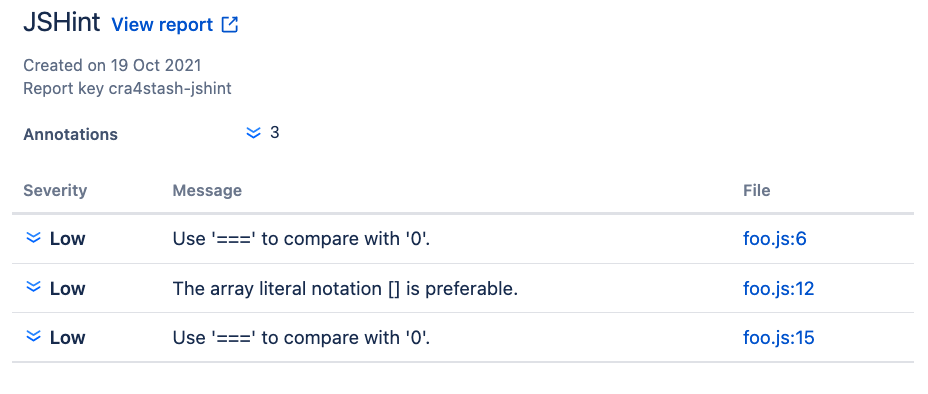Select the array literal notation message text
Screen dimensions: 928x394
click(x=345, y=289)
